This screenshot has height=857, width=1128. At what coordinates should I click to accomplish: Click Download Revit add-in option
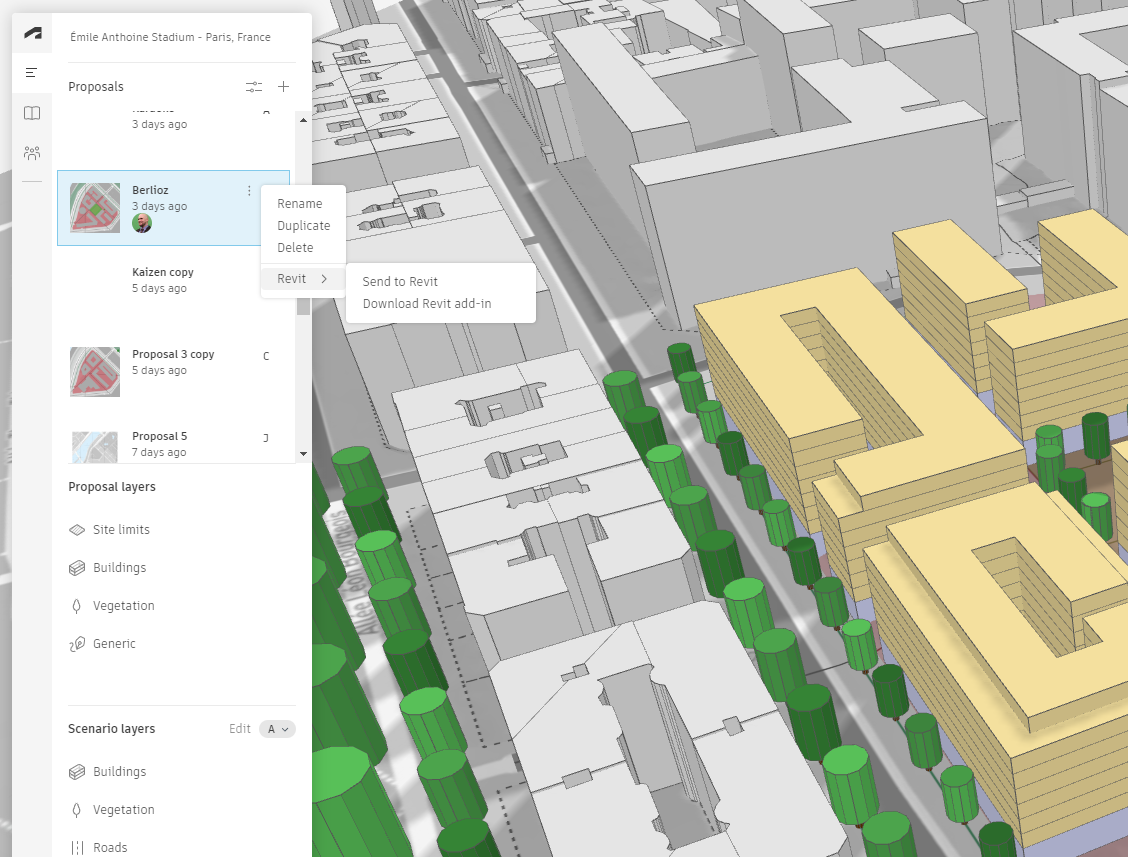426,304
